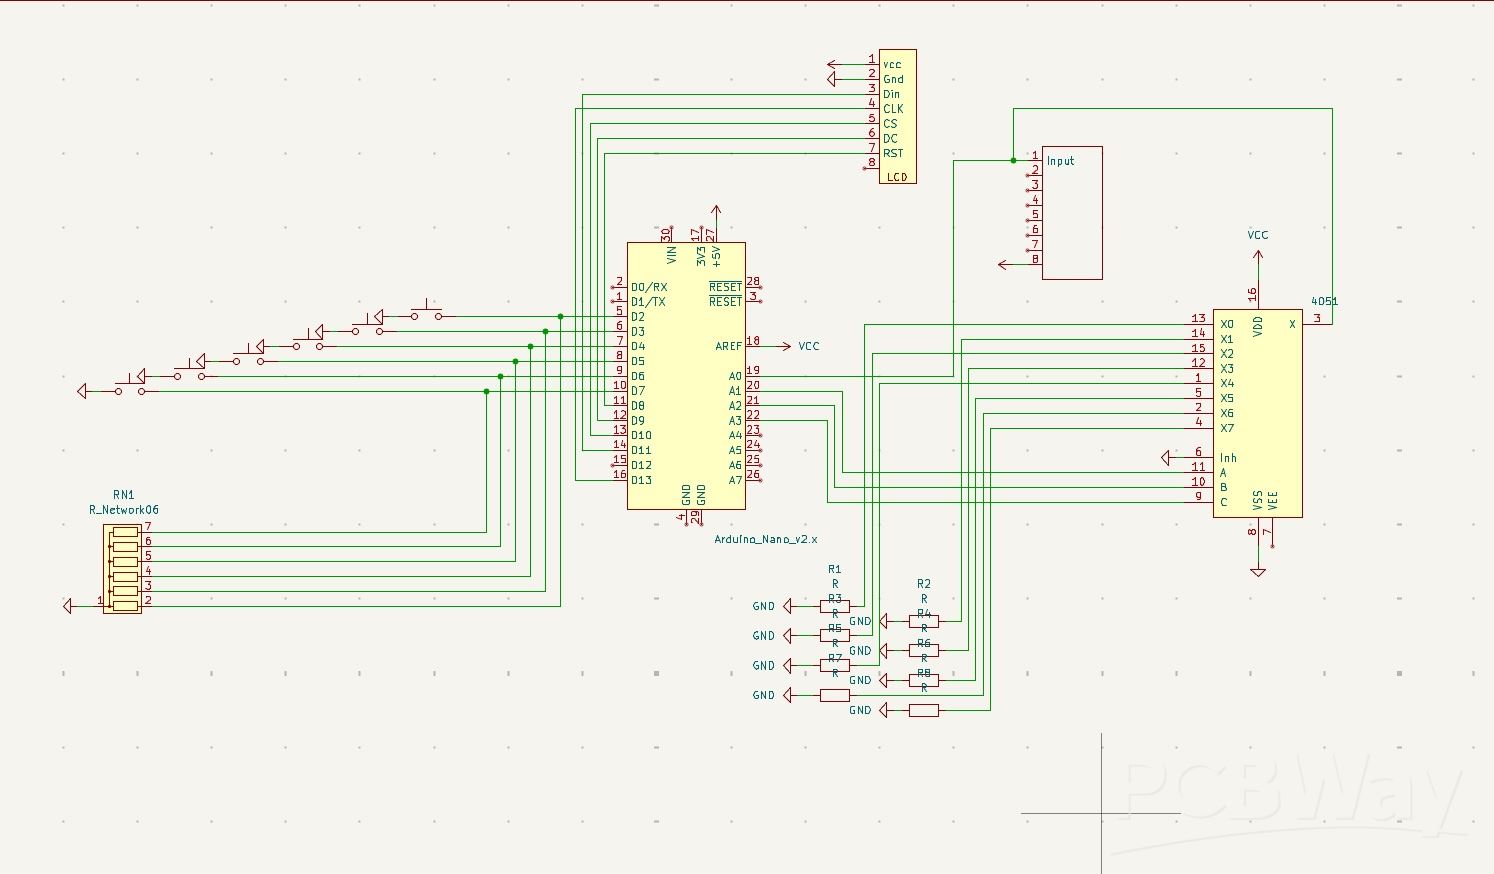
Task: Click the VCC label next to AREF
Action: tap(809, 346)
